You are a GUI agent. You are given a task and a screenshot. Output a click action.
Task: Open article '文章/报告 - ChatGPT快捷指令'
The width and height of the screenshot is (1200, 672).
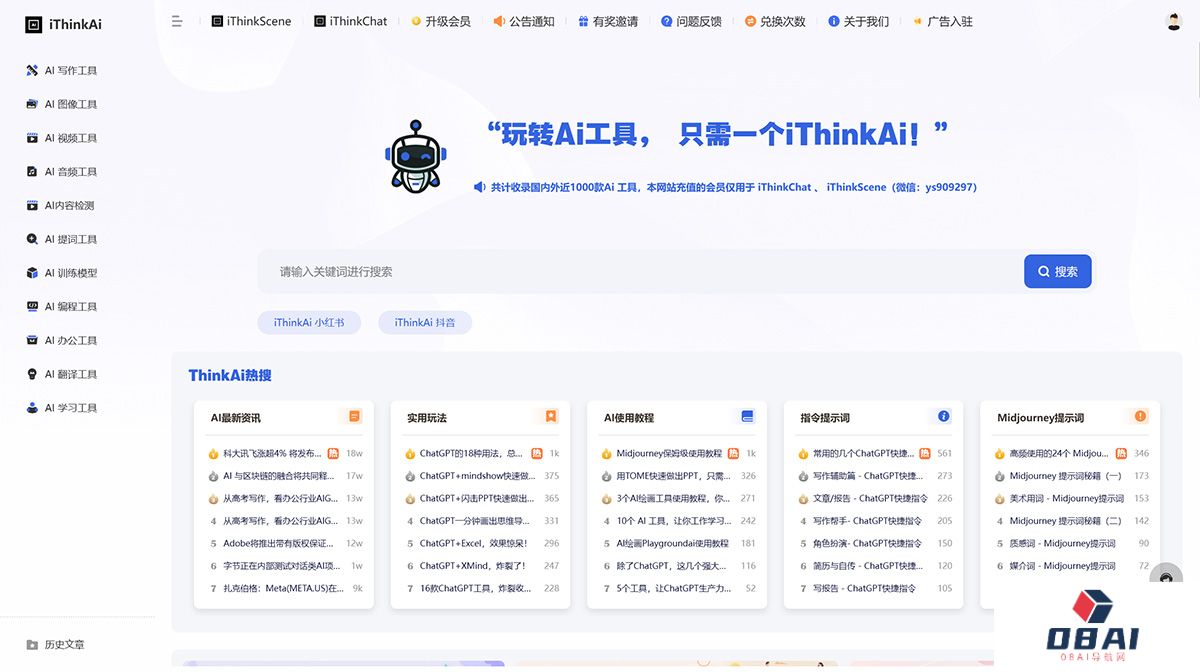[x=870, y=499]
